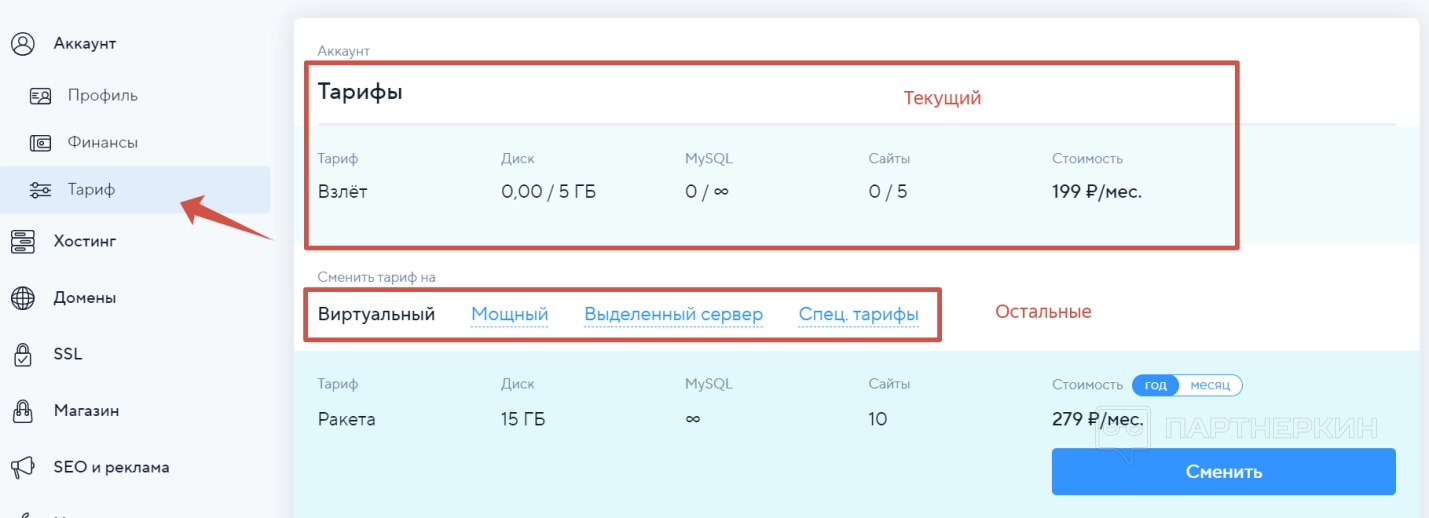Click the SEO megaphone icon

pyautogui.click(x=23, y=467)
